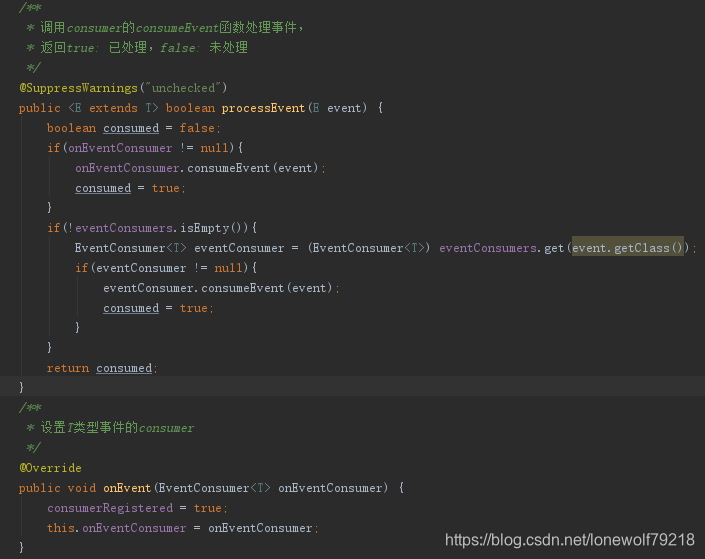Click consumeEvent called on eventConsumer
Image resolution: width=705 pixels, height=559 pixels.
(x=242, y=288)
